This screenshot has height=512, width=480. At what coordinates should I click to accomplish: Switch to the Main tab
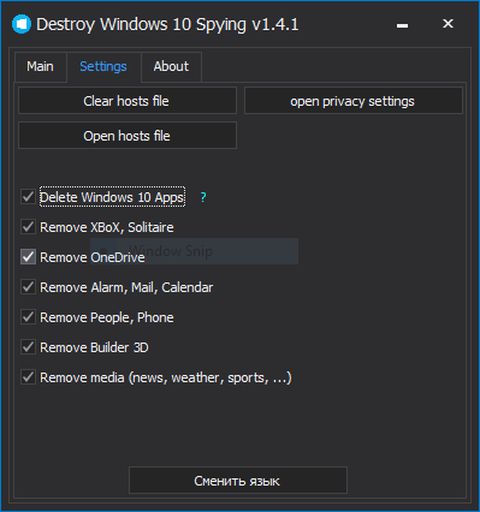tap(40, 66)
